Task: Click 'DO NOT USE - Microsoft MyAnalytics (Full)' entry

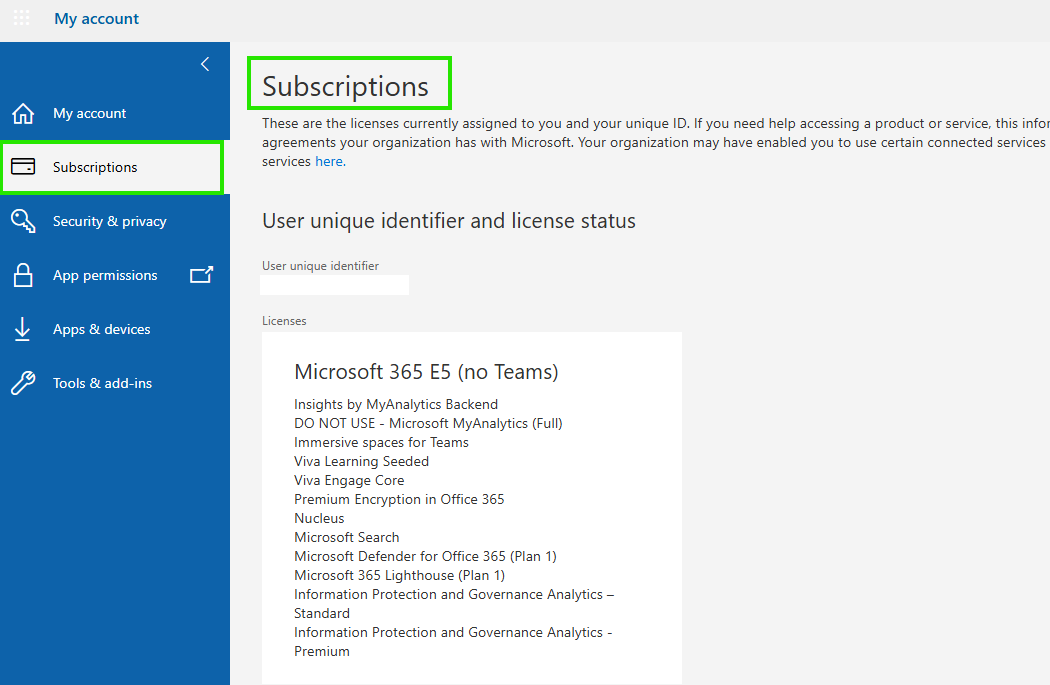Action: click(428, 423)
